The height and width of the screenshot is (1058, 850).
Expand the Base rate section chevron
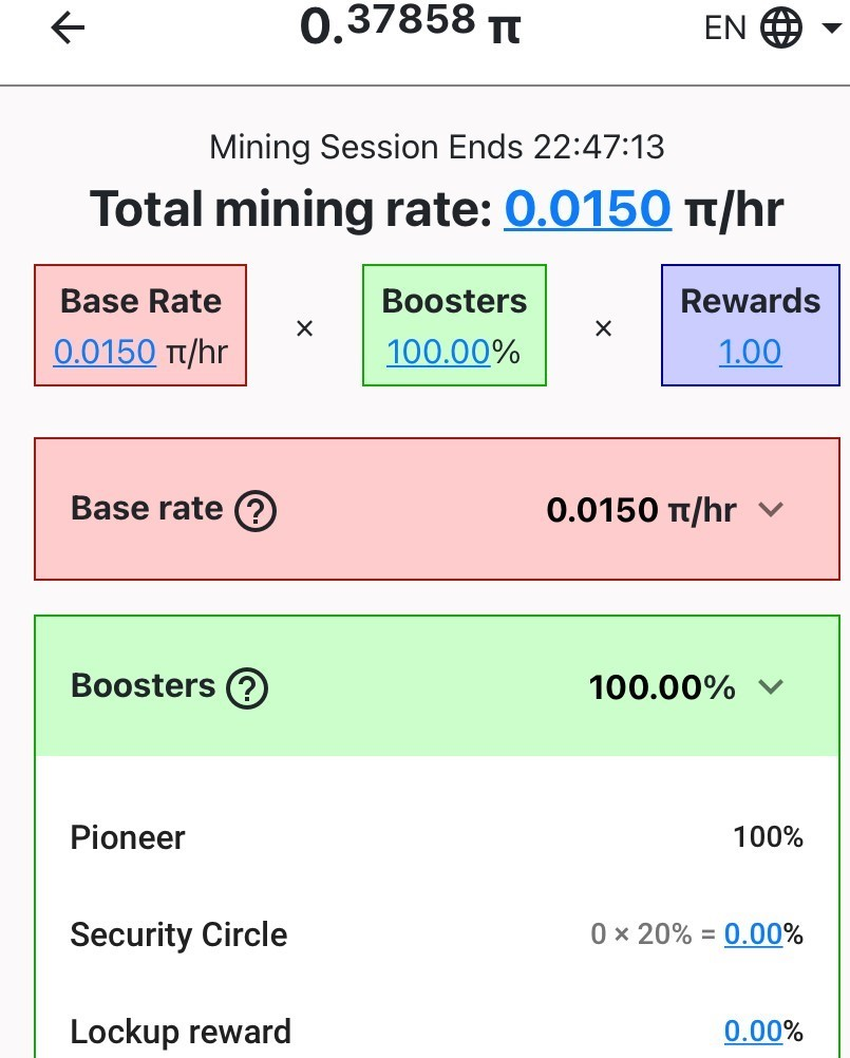770,509
